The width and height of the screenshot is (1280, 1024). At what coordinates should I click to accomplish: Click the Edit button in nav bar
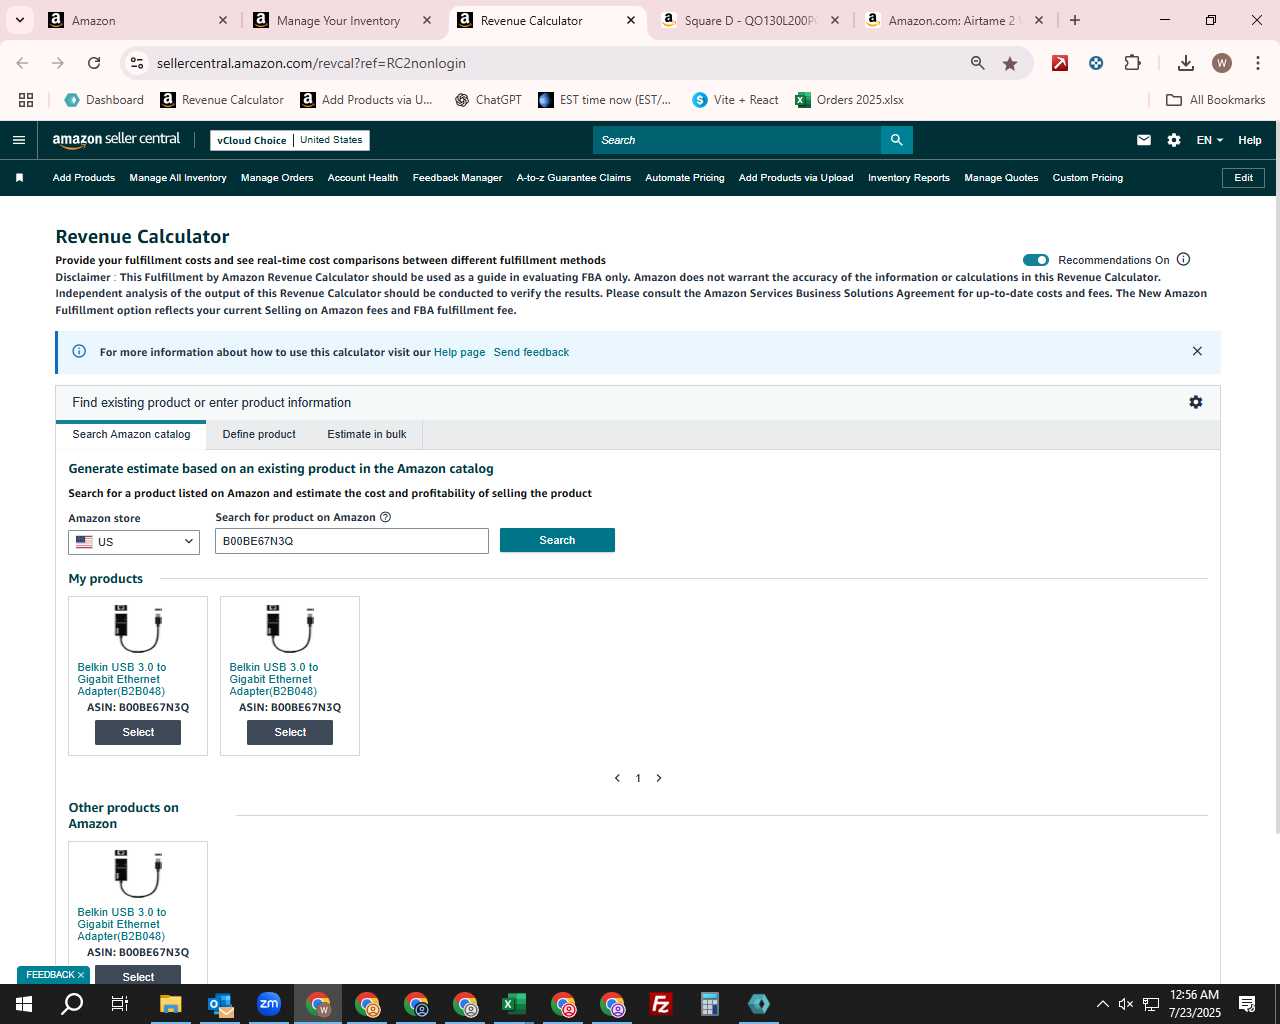pos(1243,178)
